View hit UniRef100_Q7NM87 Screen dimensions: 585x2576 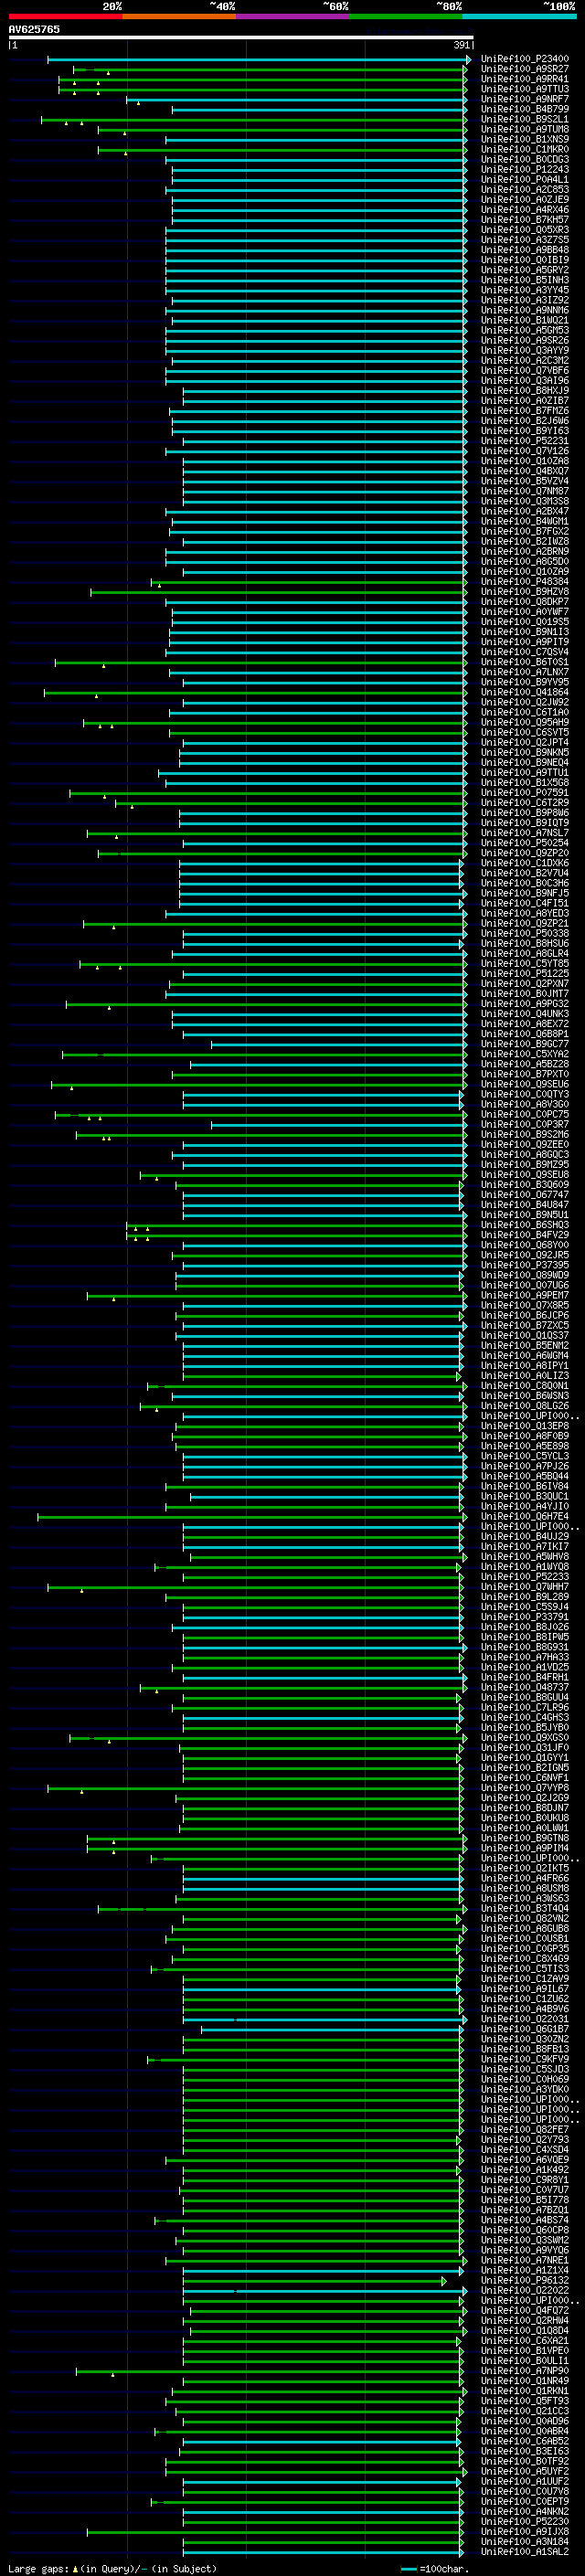(x=524, y=491)
